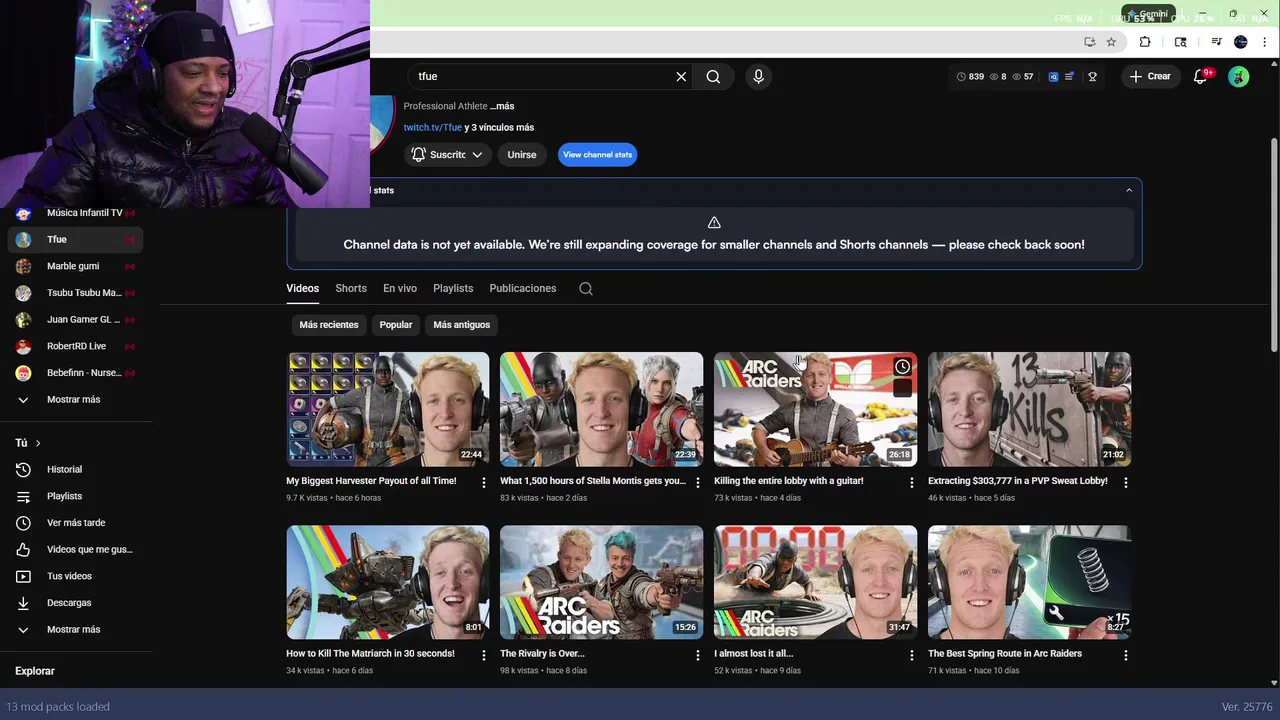Click the Chrome tab search icon

(x=1180, y=42)
